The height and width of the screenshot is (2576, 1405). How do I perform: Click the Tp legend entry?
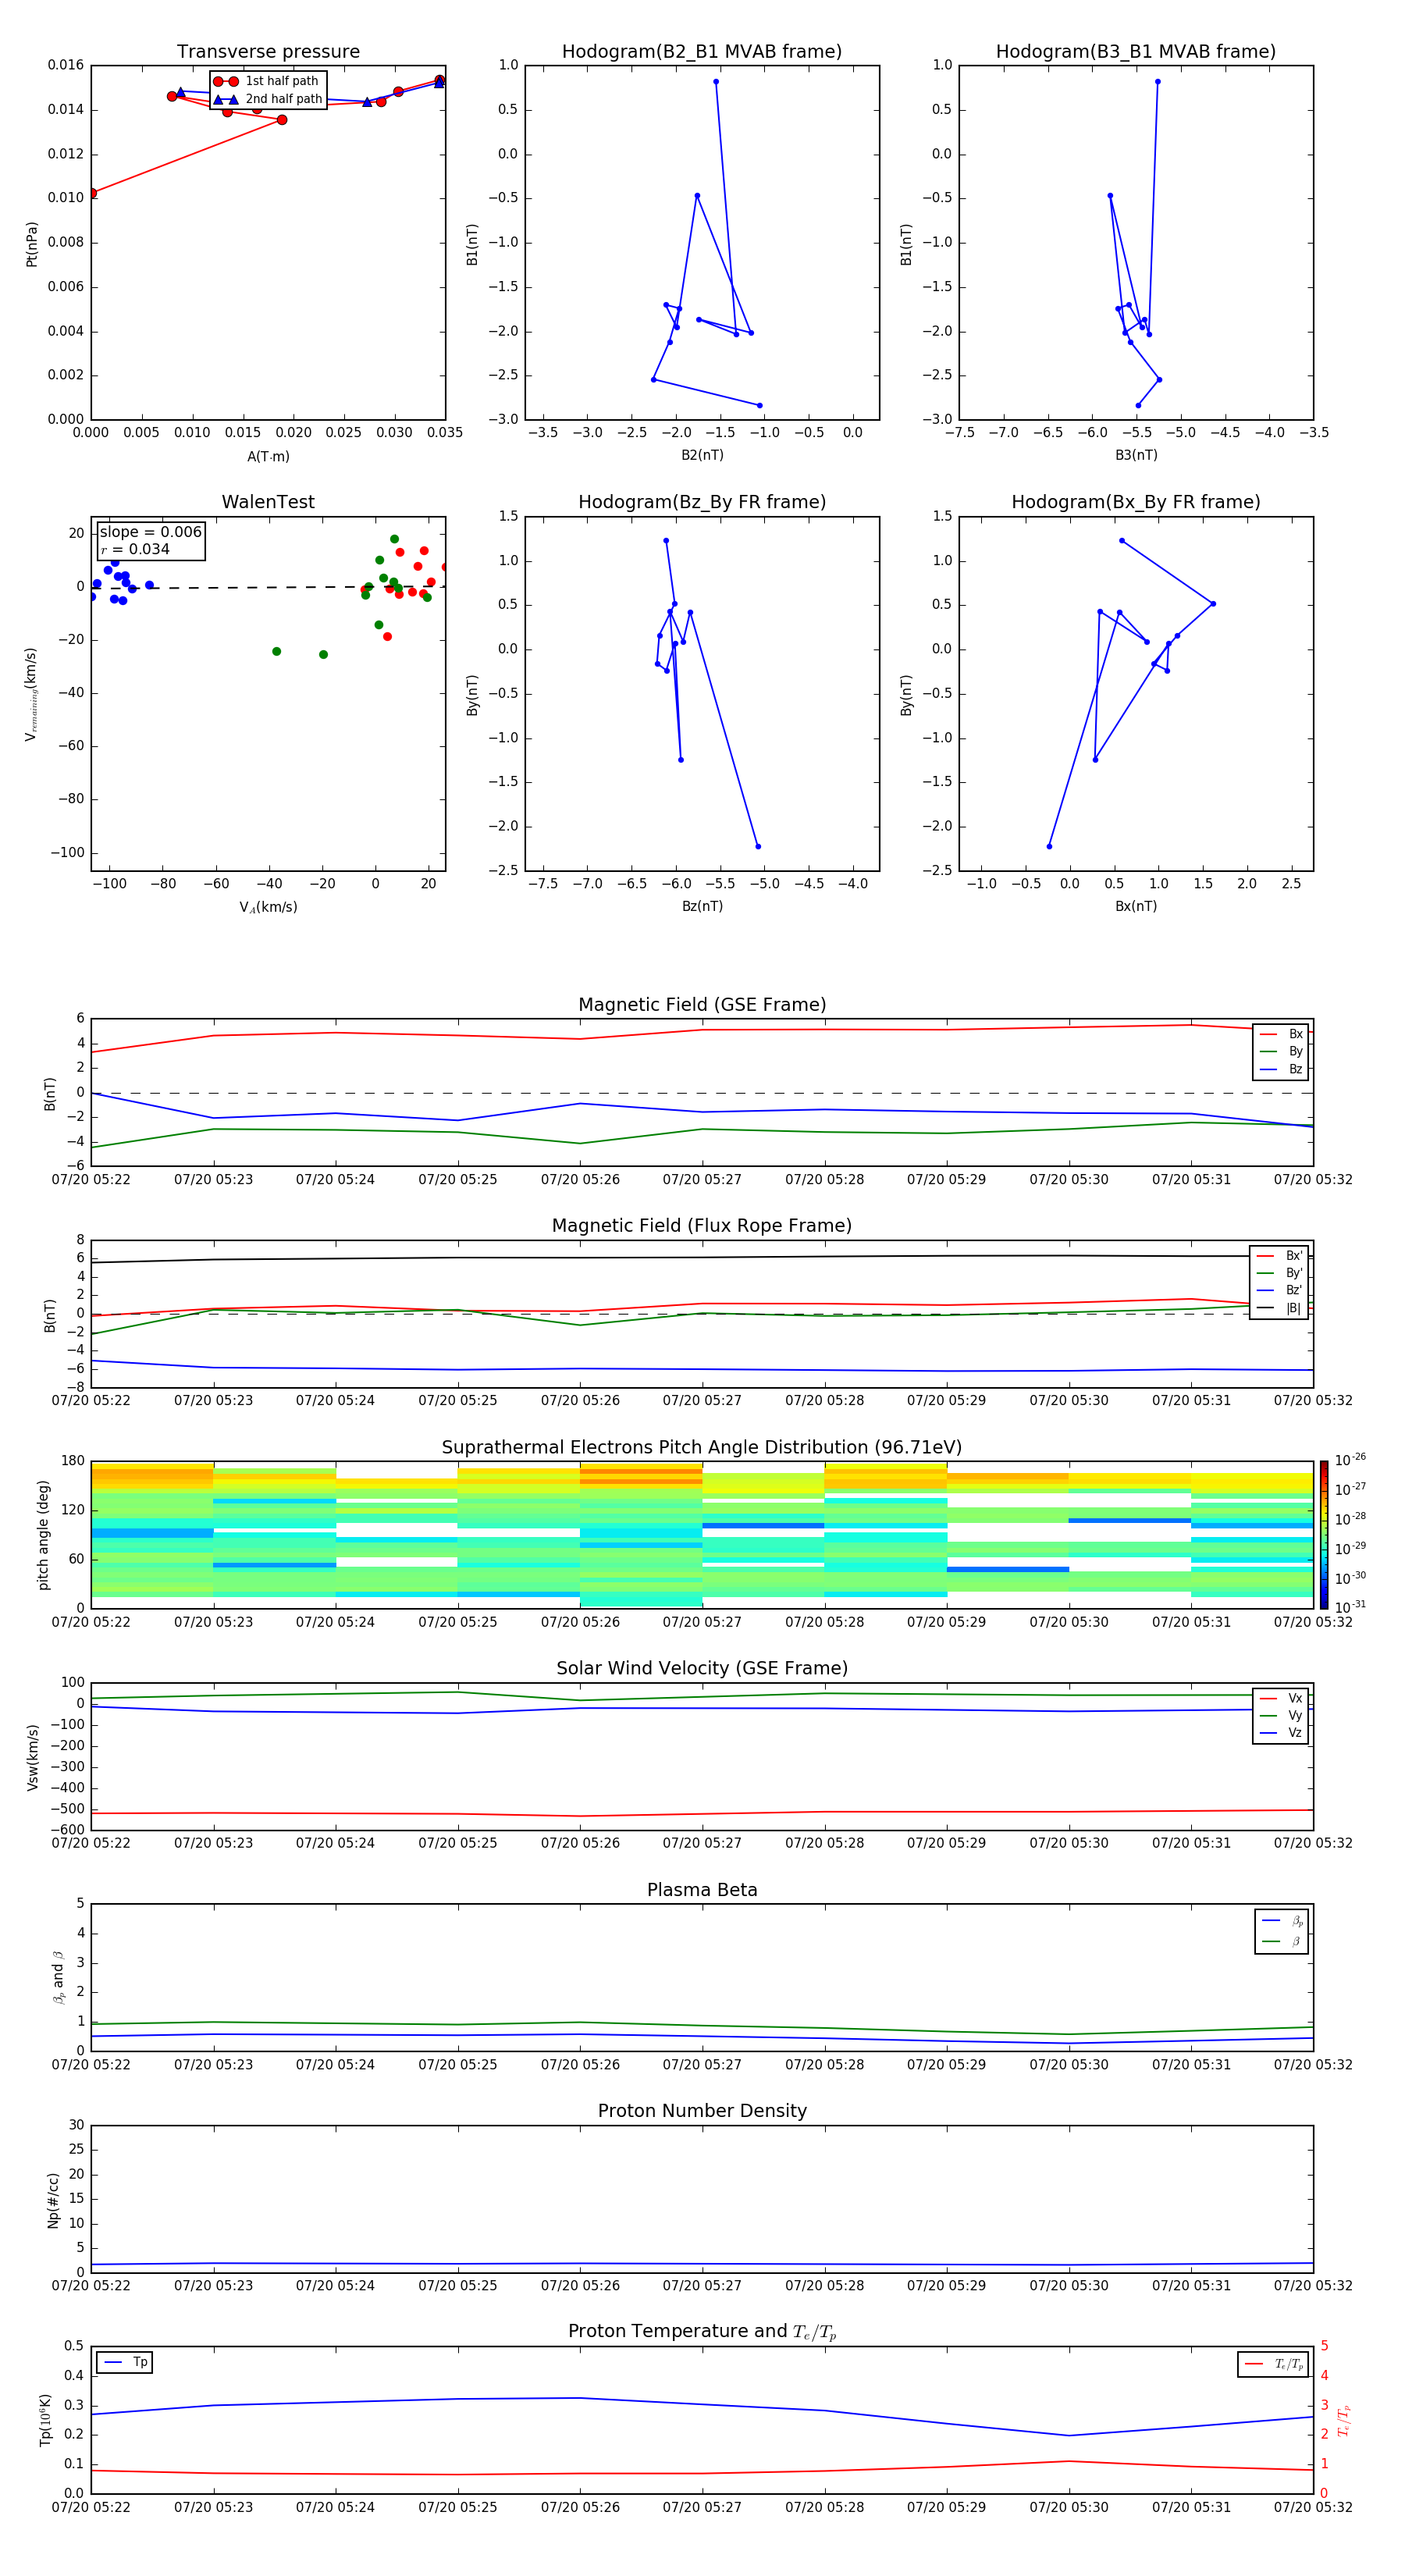tap(125, 2363)
